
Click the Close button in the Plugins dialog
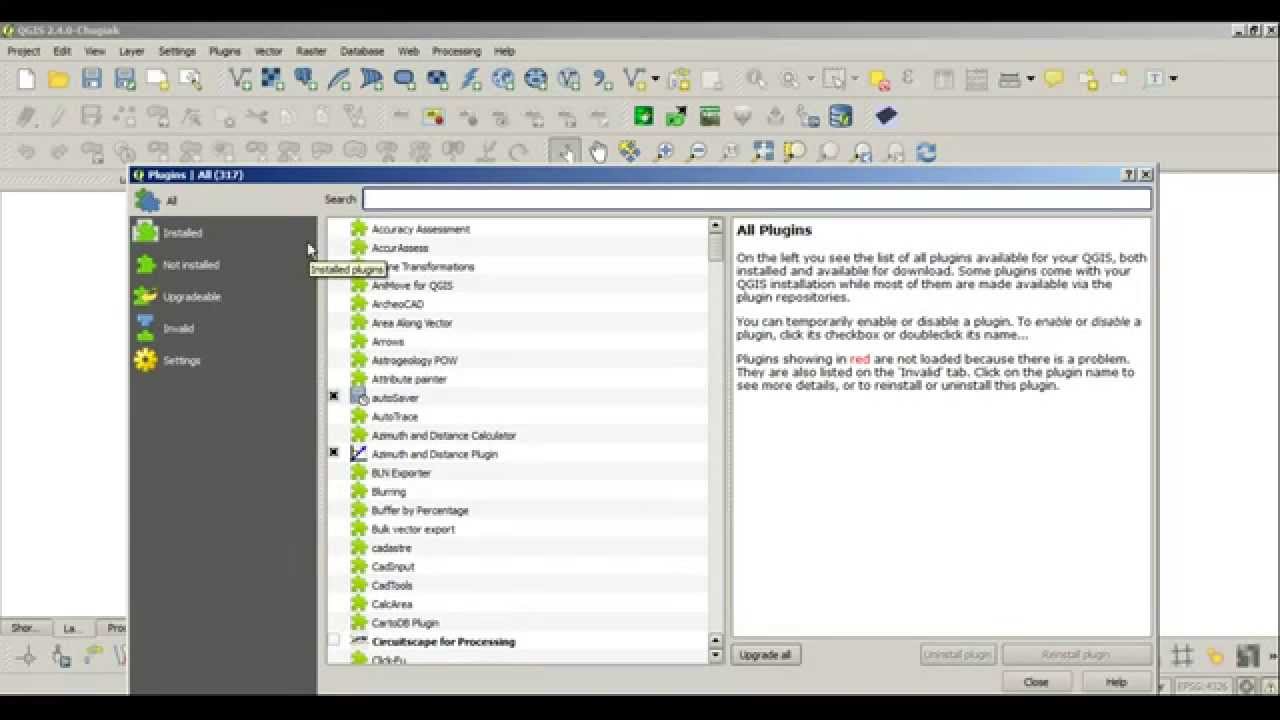tap(1036, 682)
